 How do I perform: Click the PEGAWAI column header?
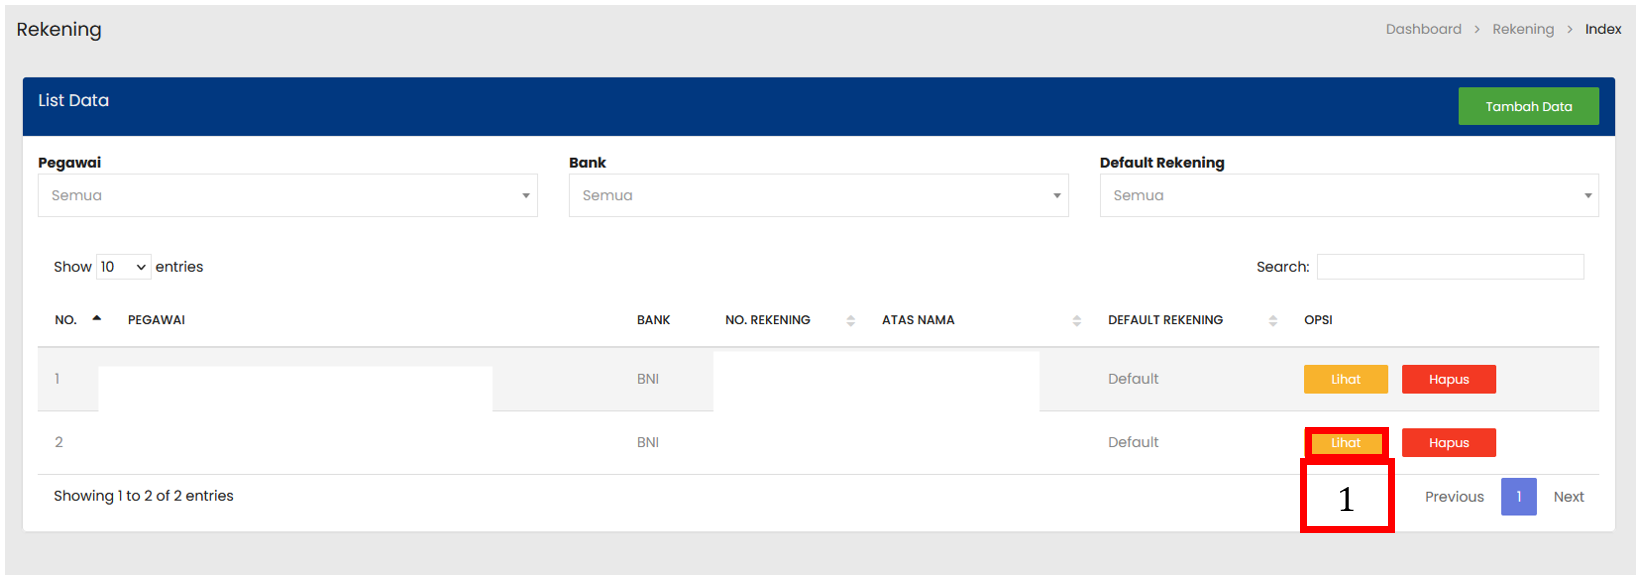pos(156,320)
